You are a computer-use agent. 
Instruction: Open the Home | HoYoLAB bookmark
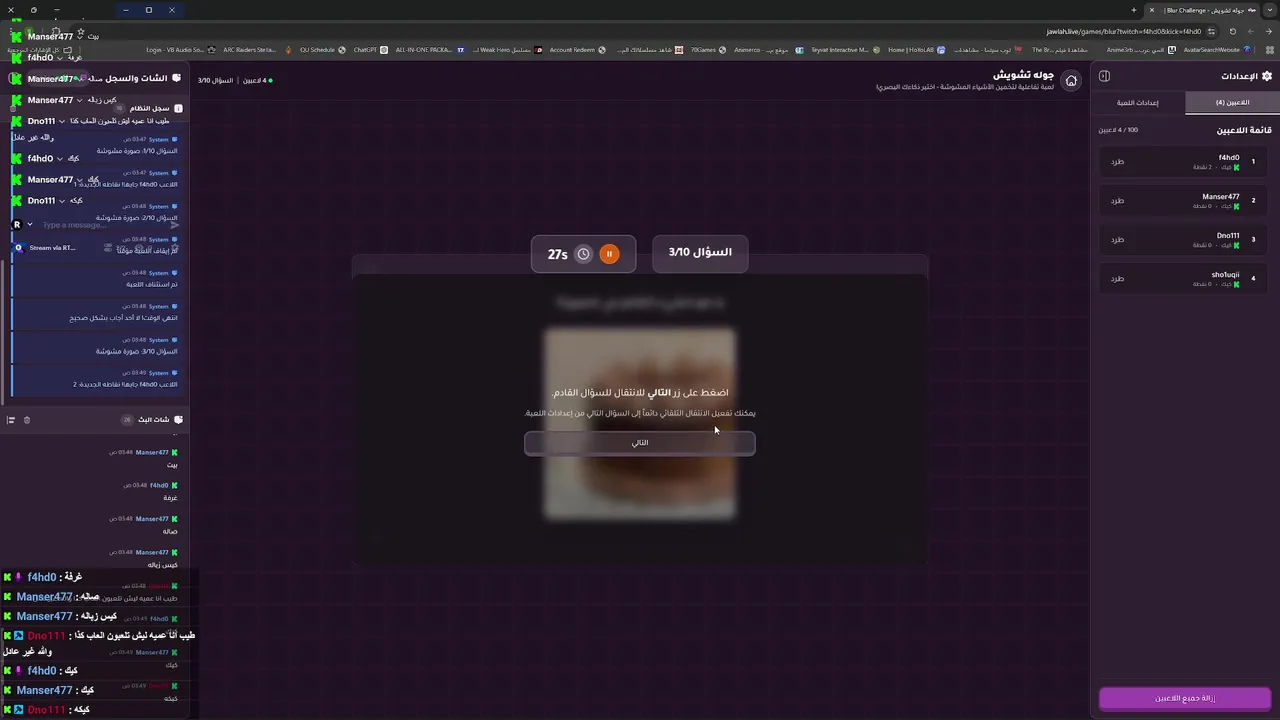pyautogui.click(x=916, y=49)
